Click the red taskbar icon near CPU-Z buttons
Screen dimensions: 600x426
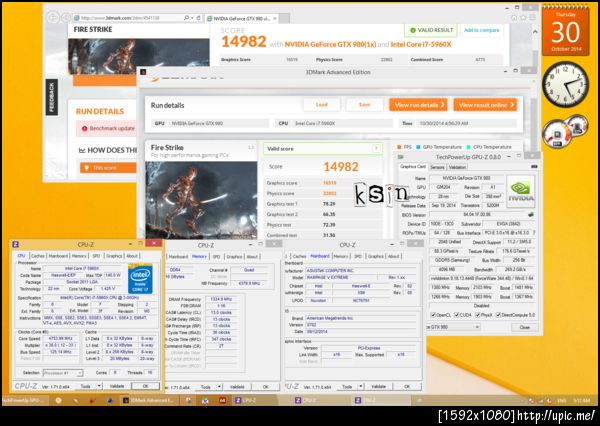(223, 400)
